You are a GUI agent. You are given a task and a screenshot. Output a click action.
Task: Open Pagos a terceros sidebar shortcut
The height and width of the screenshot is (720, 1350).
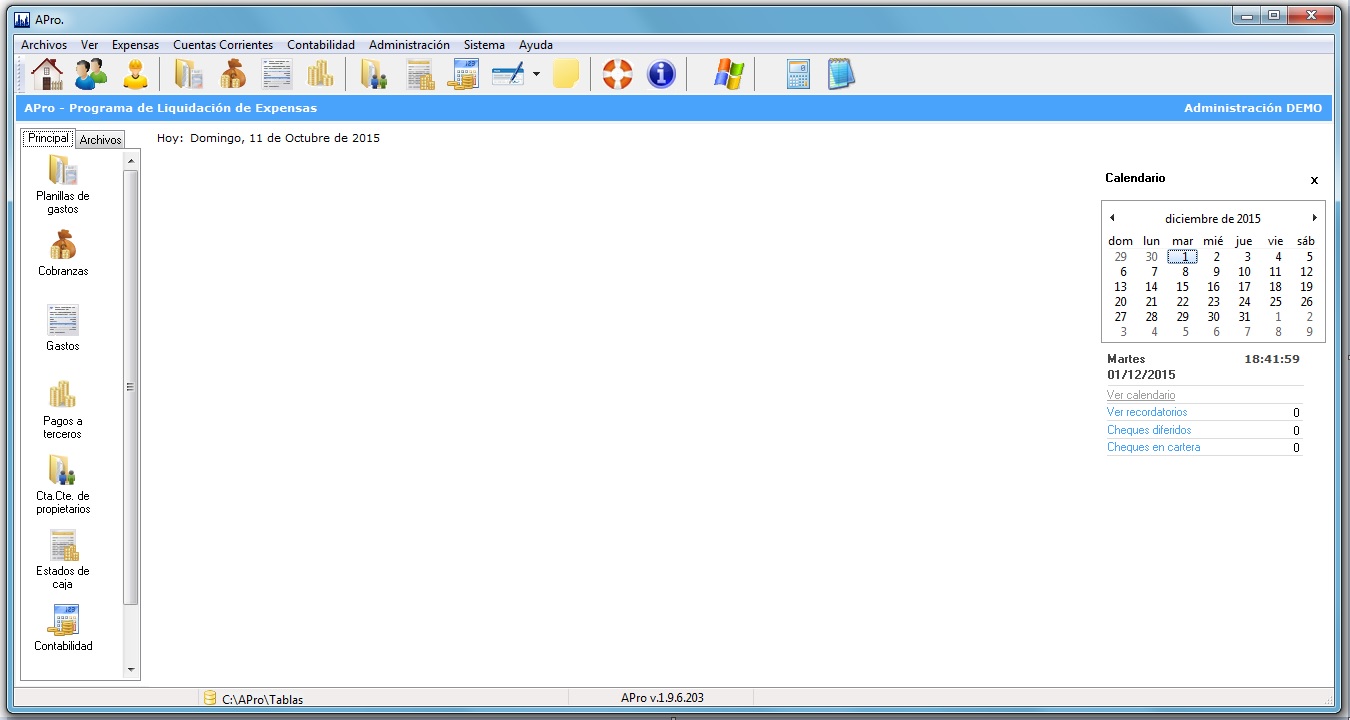coord(63,409)
